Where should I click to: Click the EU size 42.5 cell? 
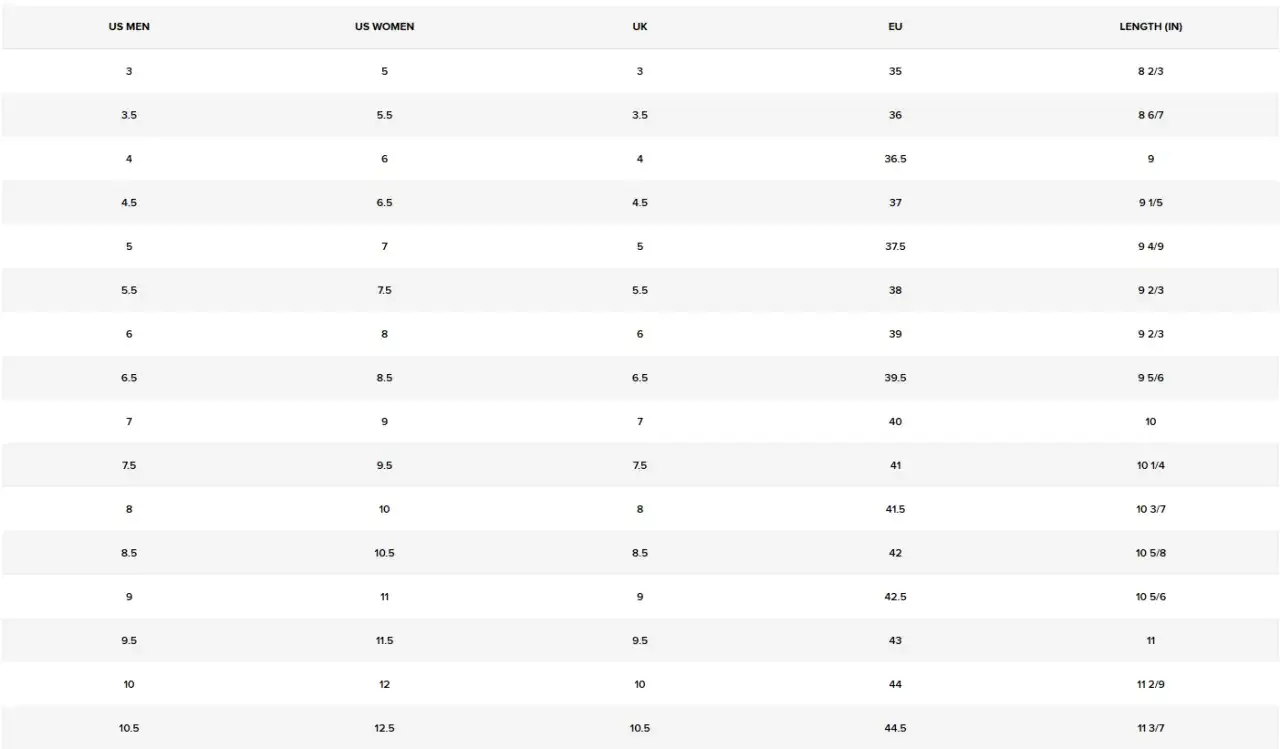click(895, 597)
